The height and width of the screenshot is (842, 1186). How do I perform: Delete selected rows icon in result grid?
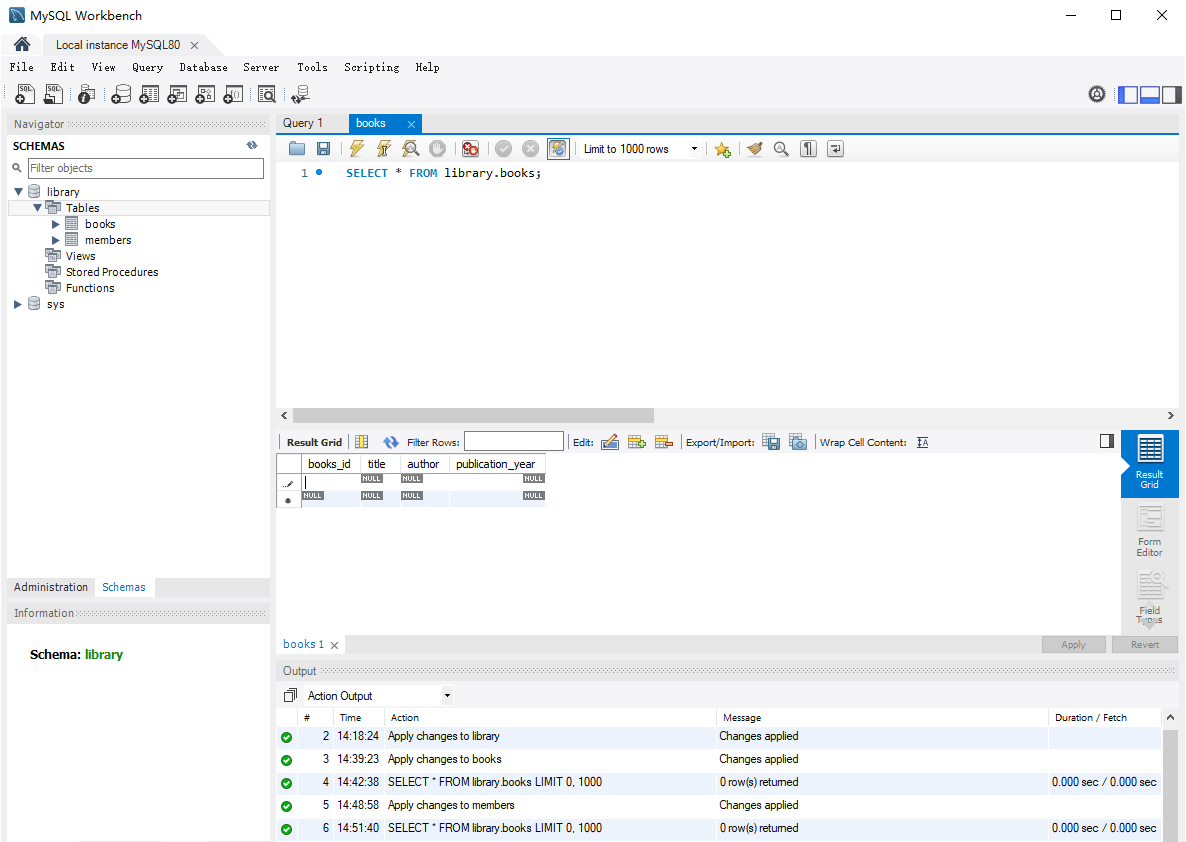click(x=664, y=443)
